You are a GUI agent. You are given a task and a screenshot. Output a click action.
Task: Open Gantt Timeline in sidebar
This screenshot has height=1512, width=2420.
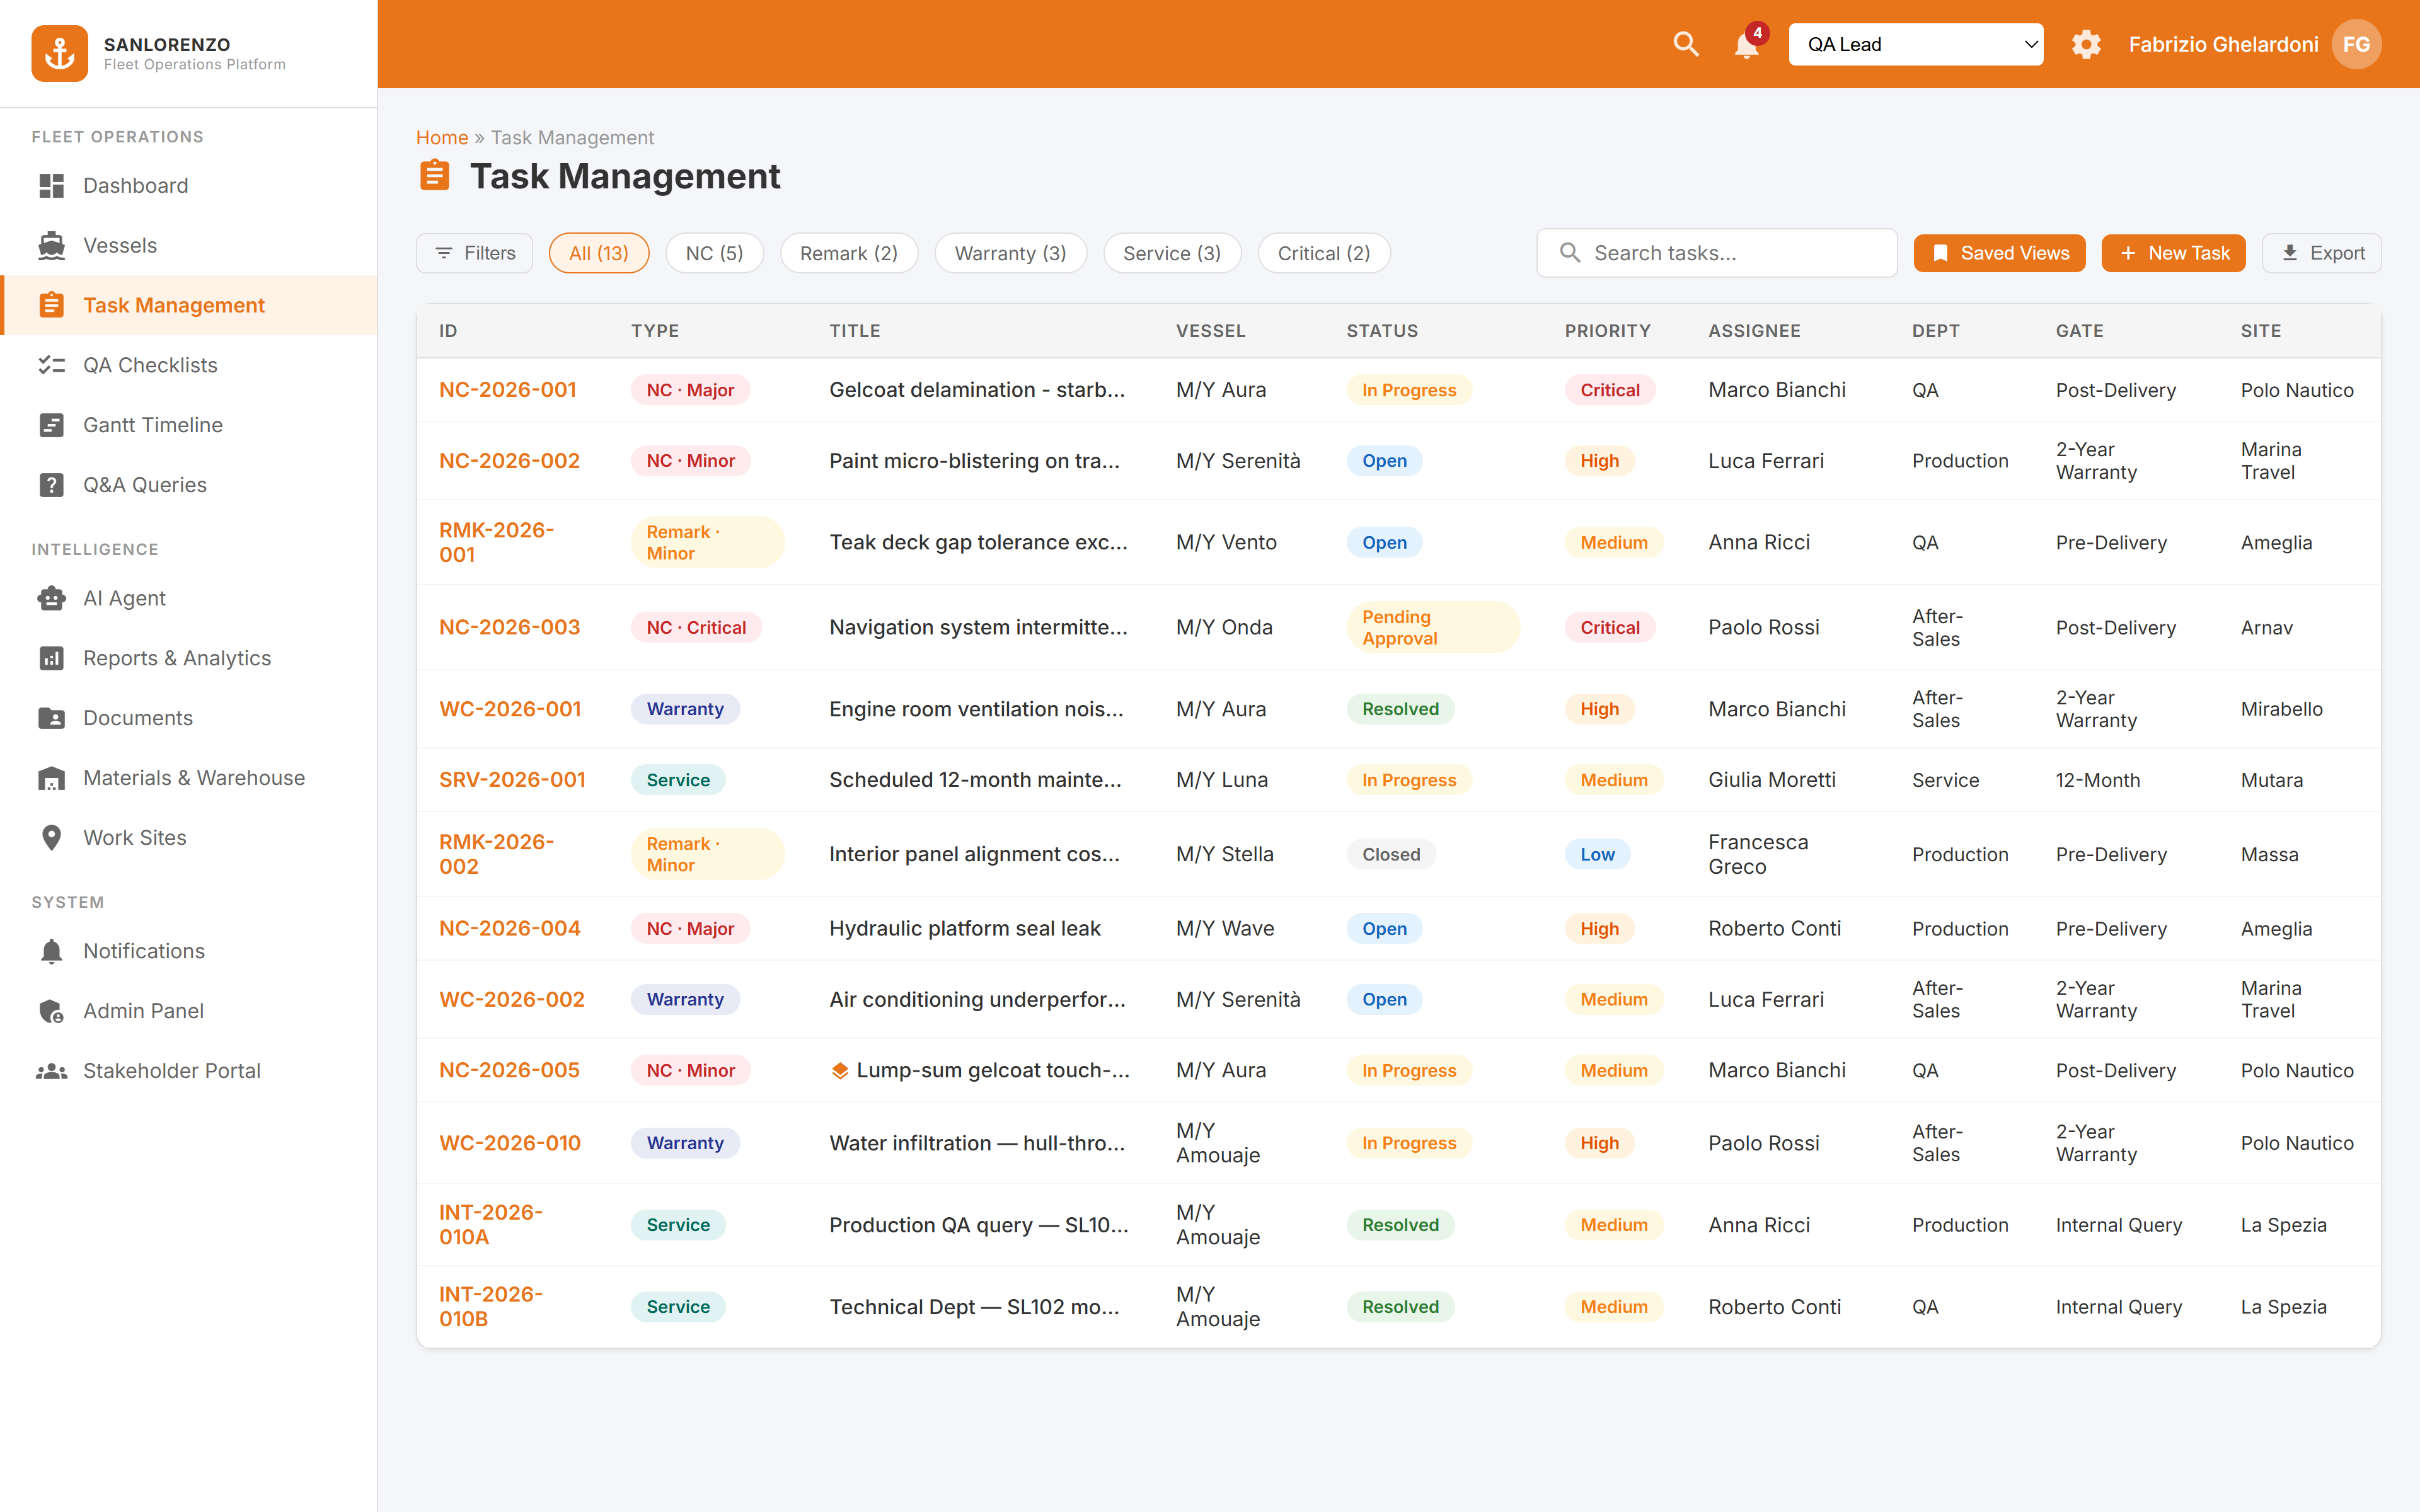(152, 425)
